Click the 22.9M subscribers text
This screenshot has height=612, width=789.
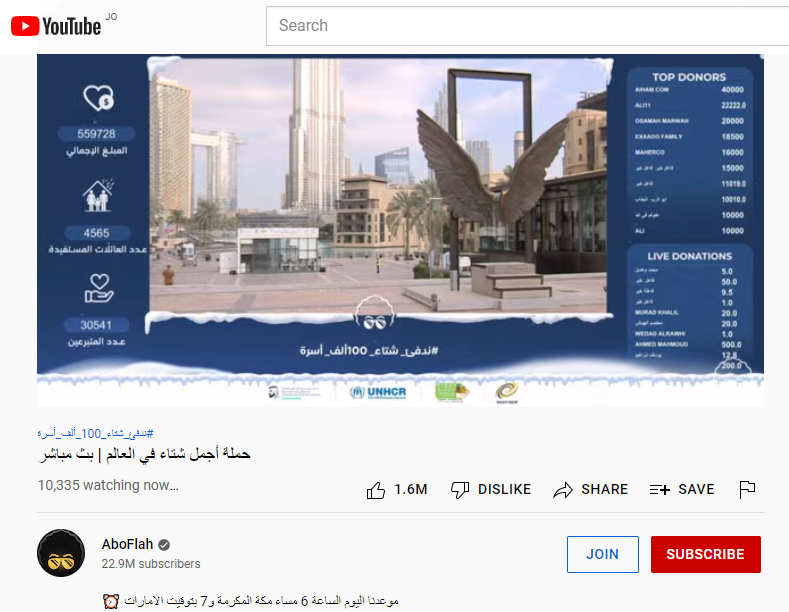(151, 564)
